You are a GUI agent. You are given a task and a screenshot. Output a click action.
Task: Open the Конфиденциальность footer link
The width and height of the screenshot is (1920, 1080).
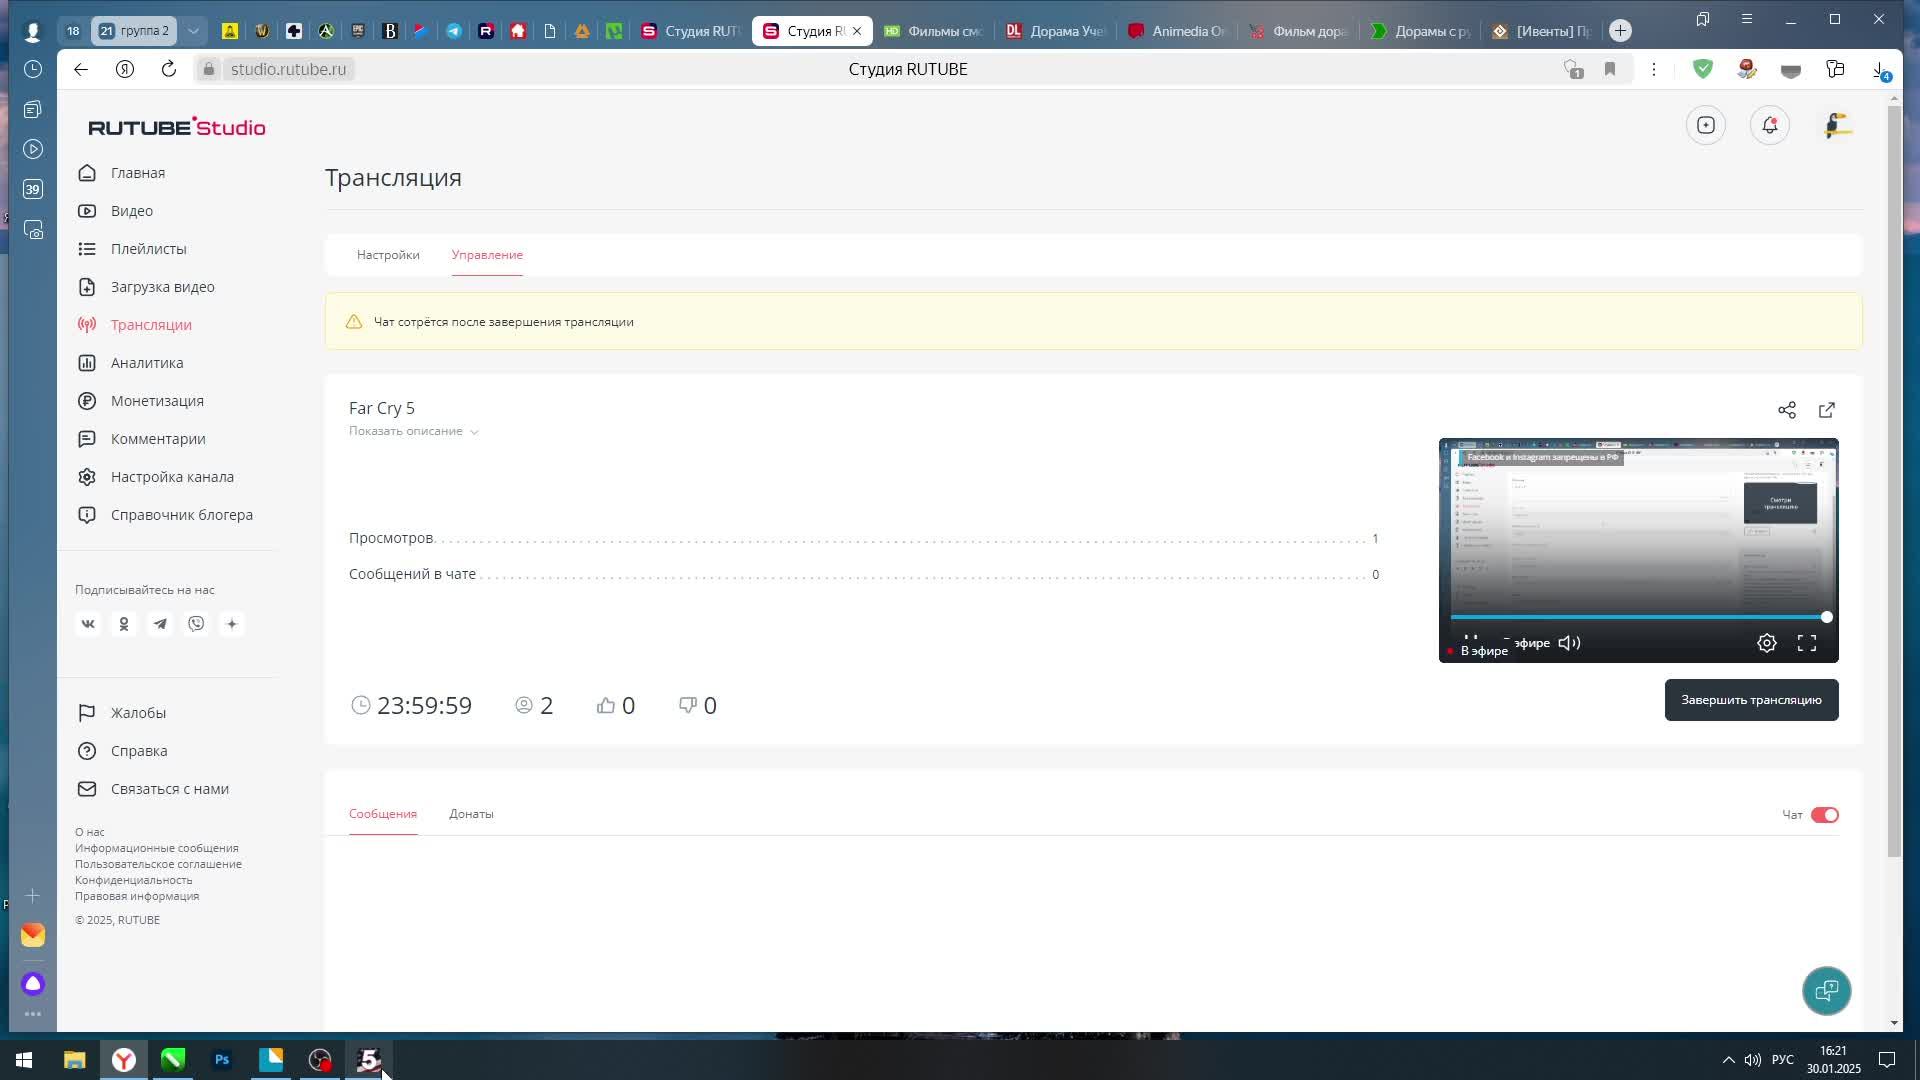tap(133, 880)
